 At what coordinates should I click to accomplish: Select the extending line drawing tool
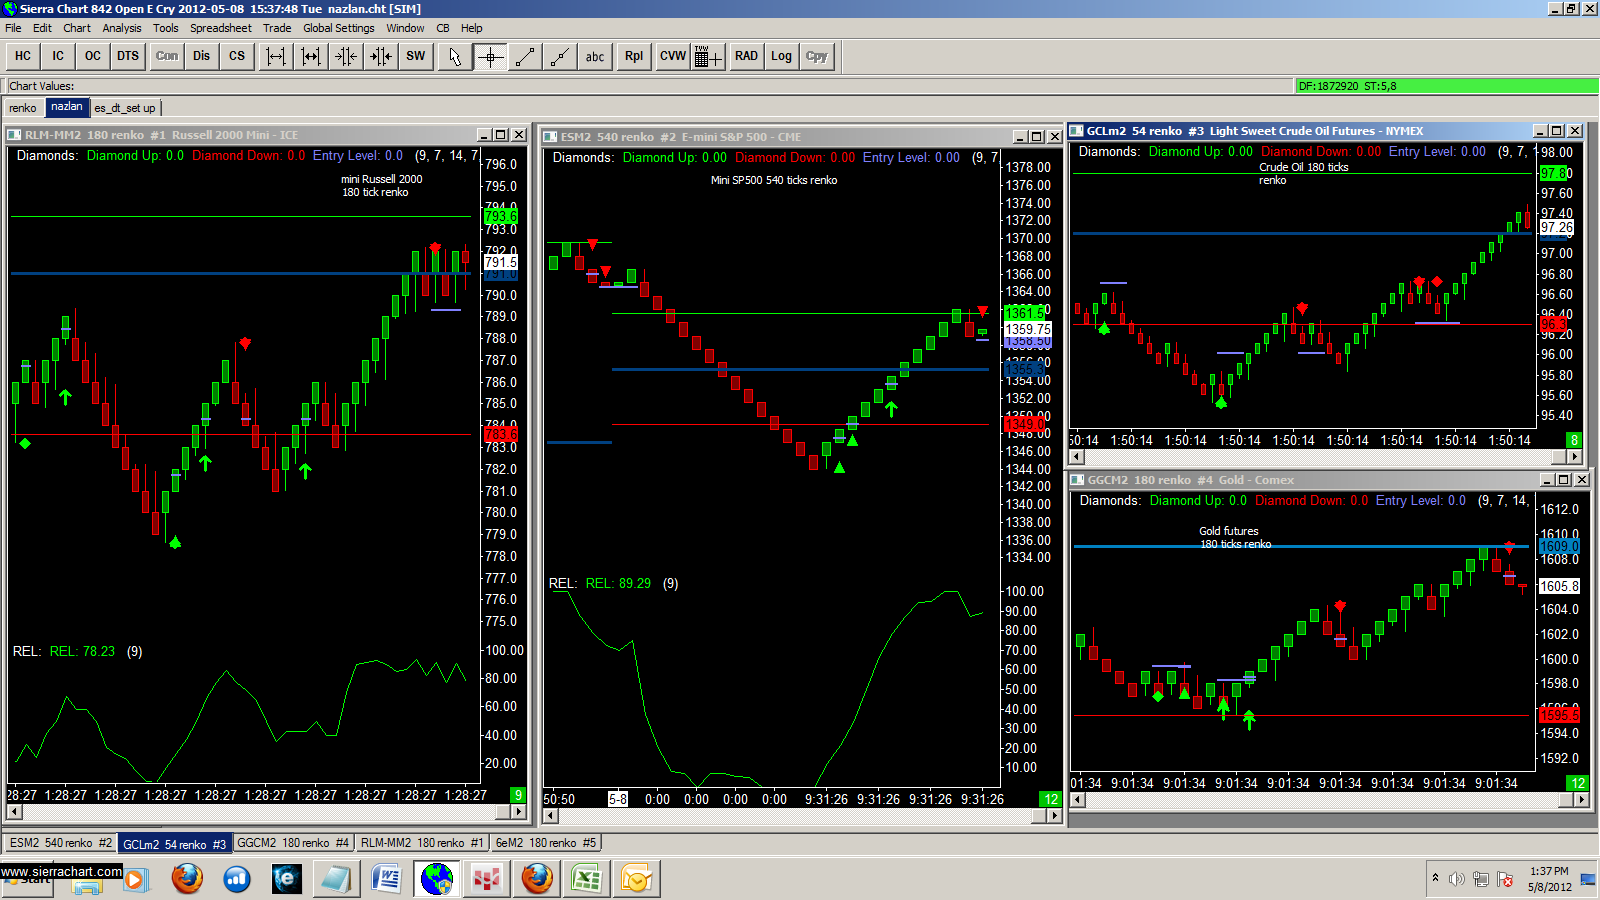[559, 57]
